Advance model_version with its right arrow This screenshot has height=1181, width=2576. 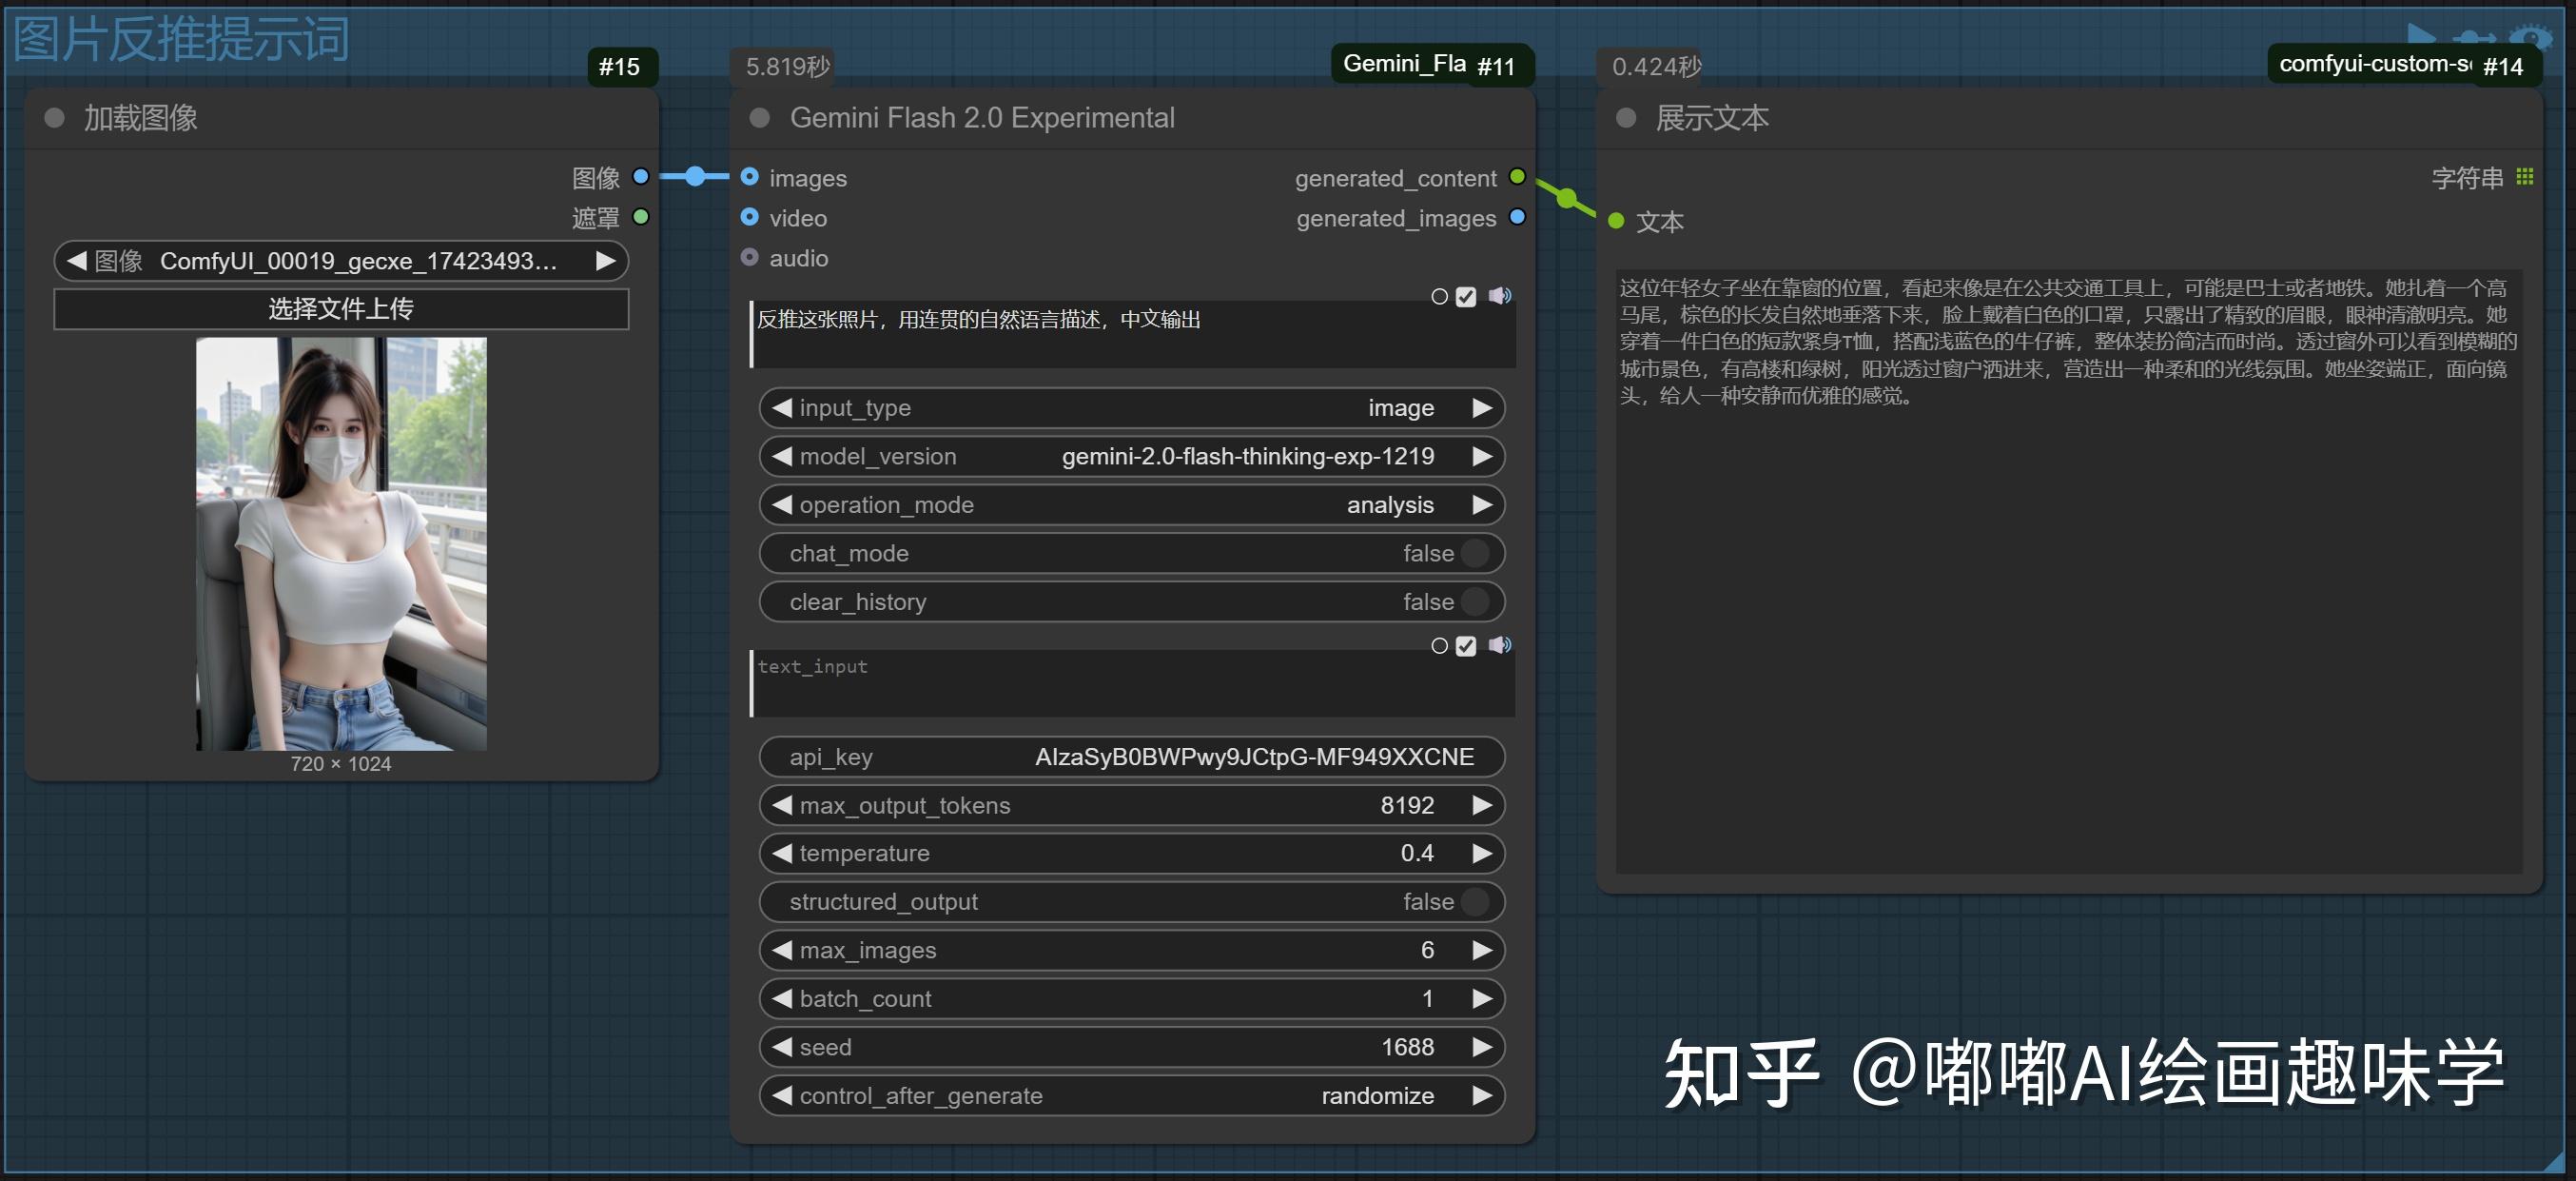click(1483, 456)
